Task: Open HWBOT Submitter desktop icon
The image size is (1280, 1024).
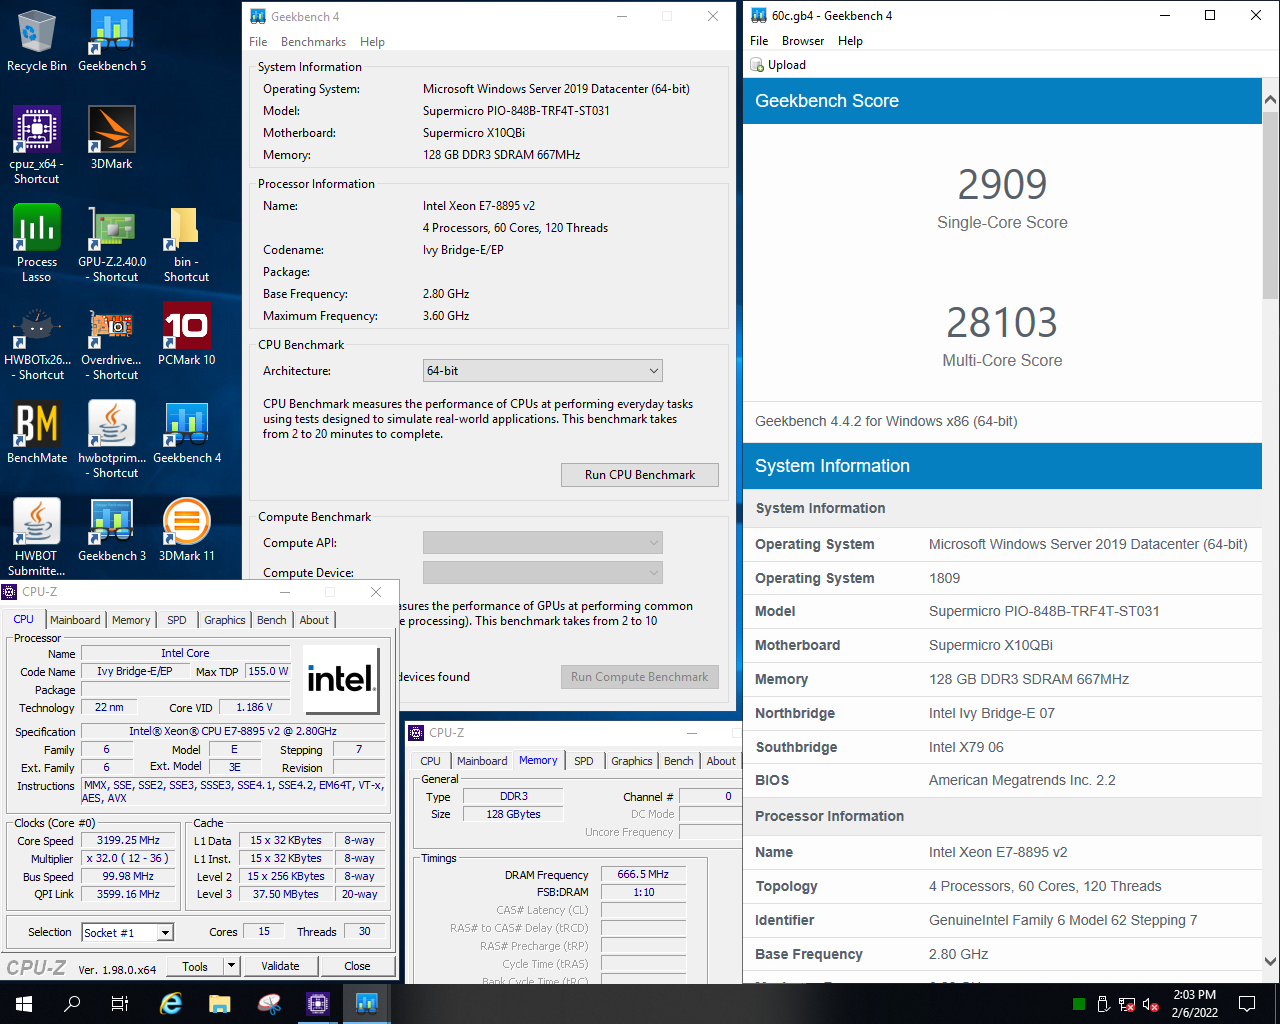Action: [x=37, y=537]
